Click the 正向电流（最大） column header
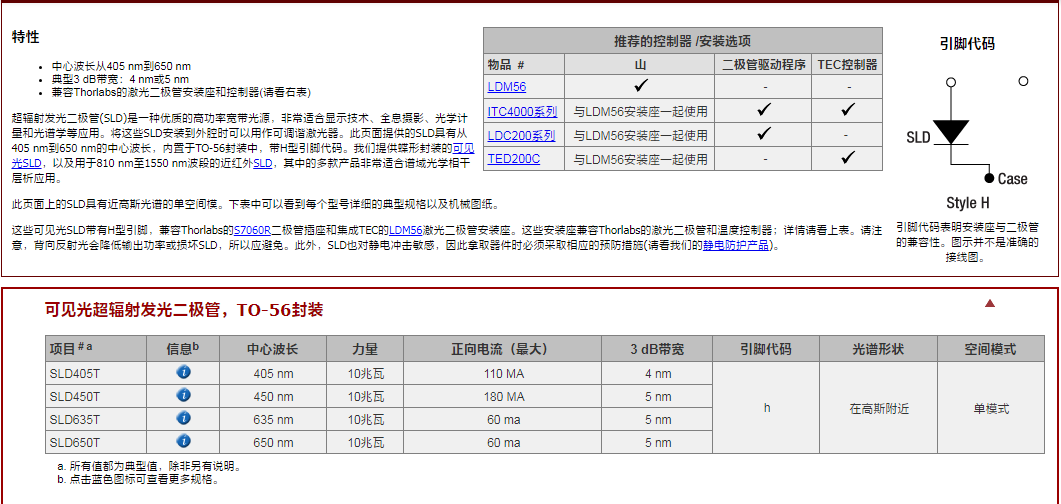 click(x=504, y=349)
